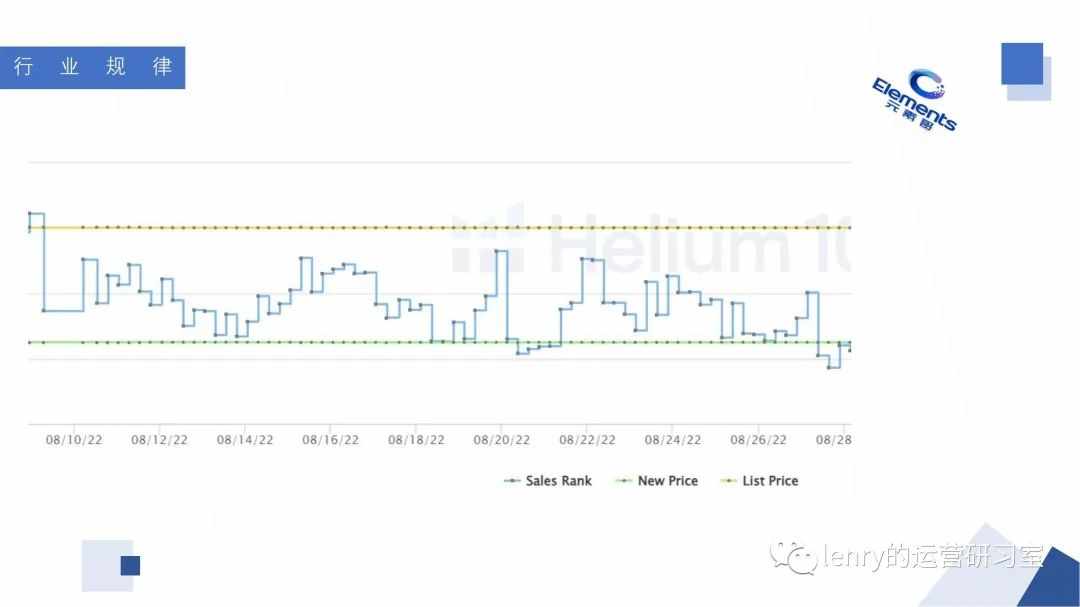The width and height of the screenshot is (1080, 607).
Task: Click the yellow List Price line
Action: [x=441, y=227]
